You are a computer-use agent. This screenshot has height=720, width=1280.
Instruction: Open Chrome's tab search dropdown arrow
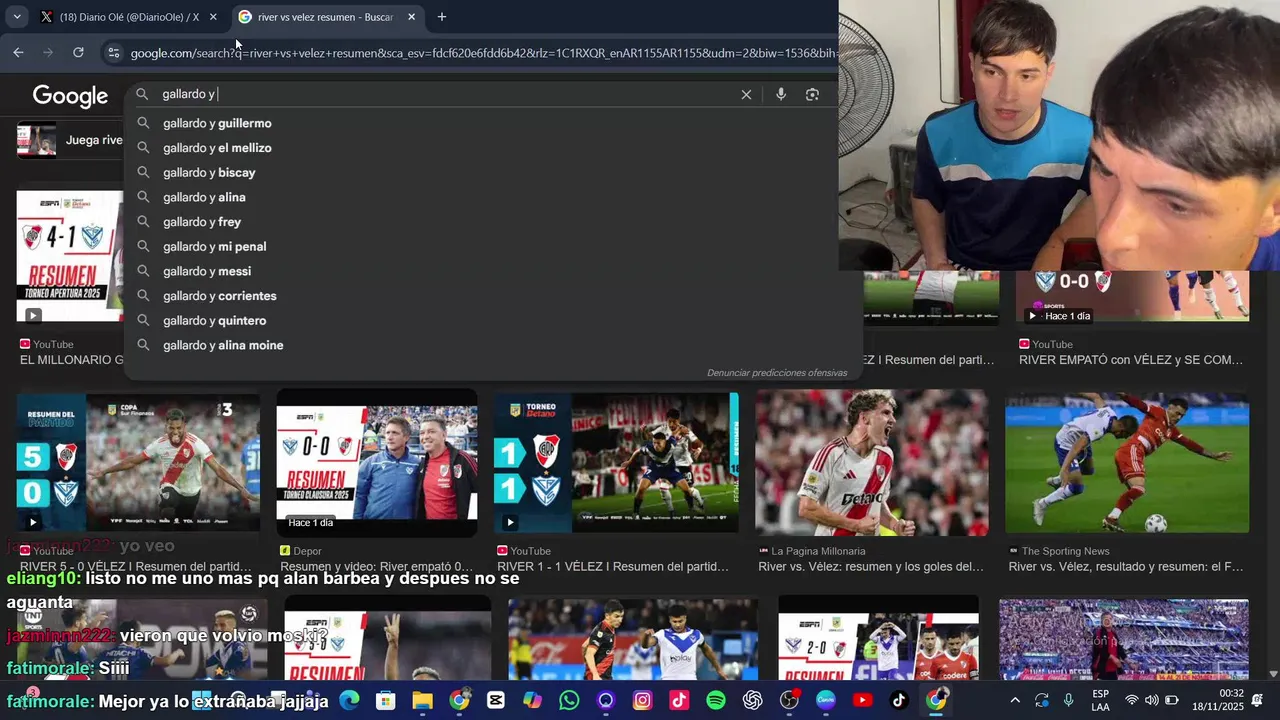(17, 17)
